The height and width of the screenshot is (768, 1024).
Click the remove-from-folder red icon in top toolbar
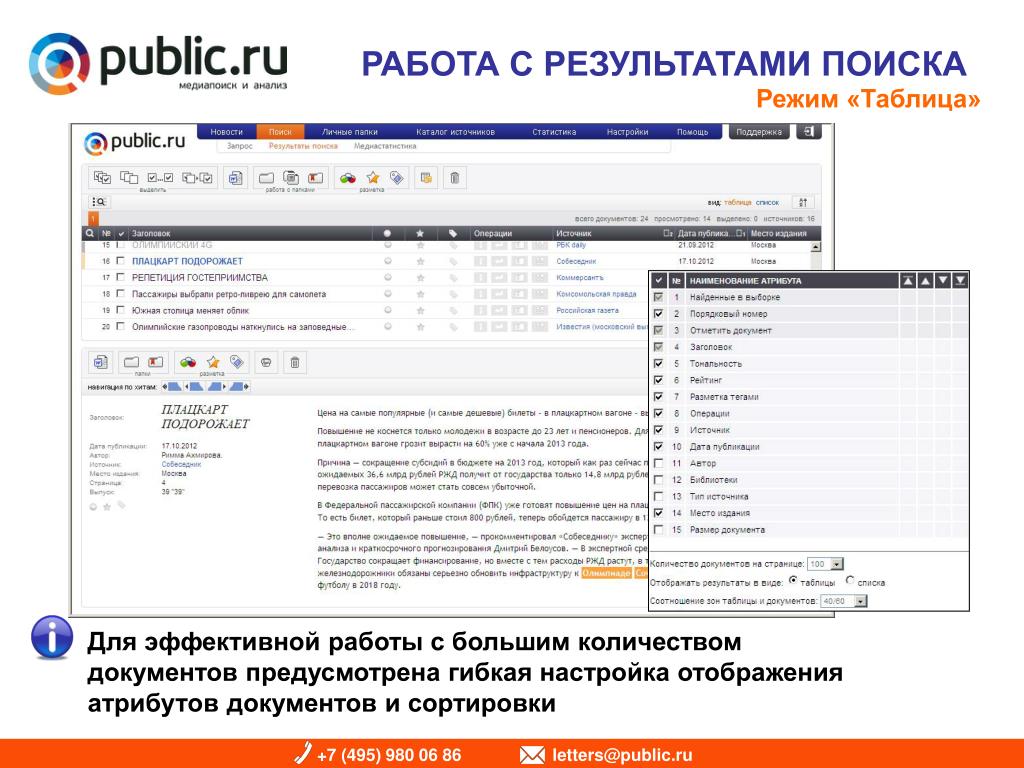[x=316, y=178]
